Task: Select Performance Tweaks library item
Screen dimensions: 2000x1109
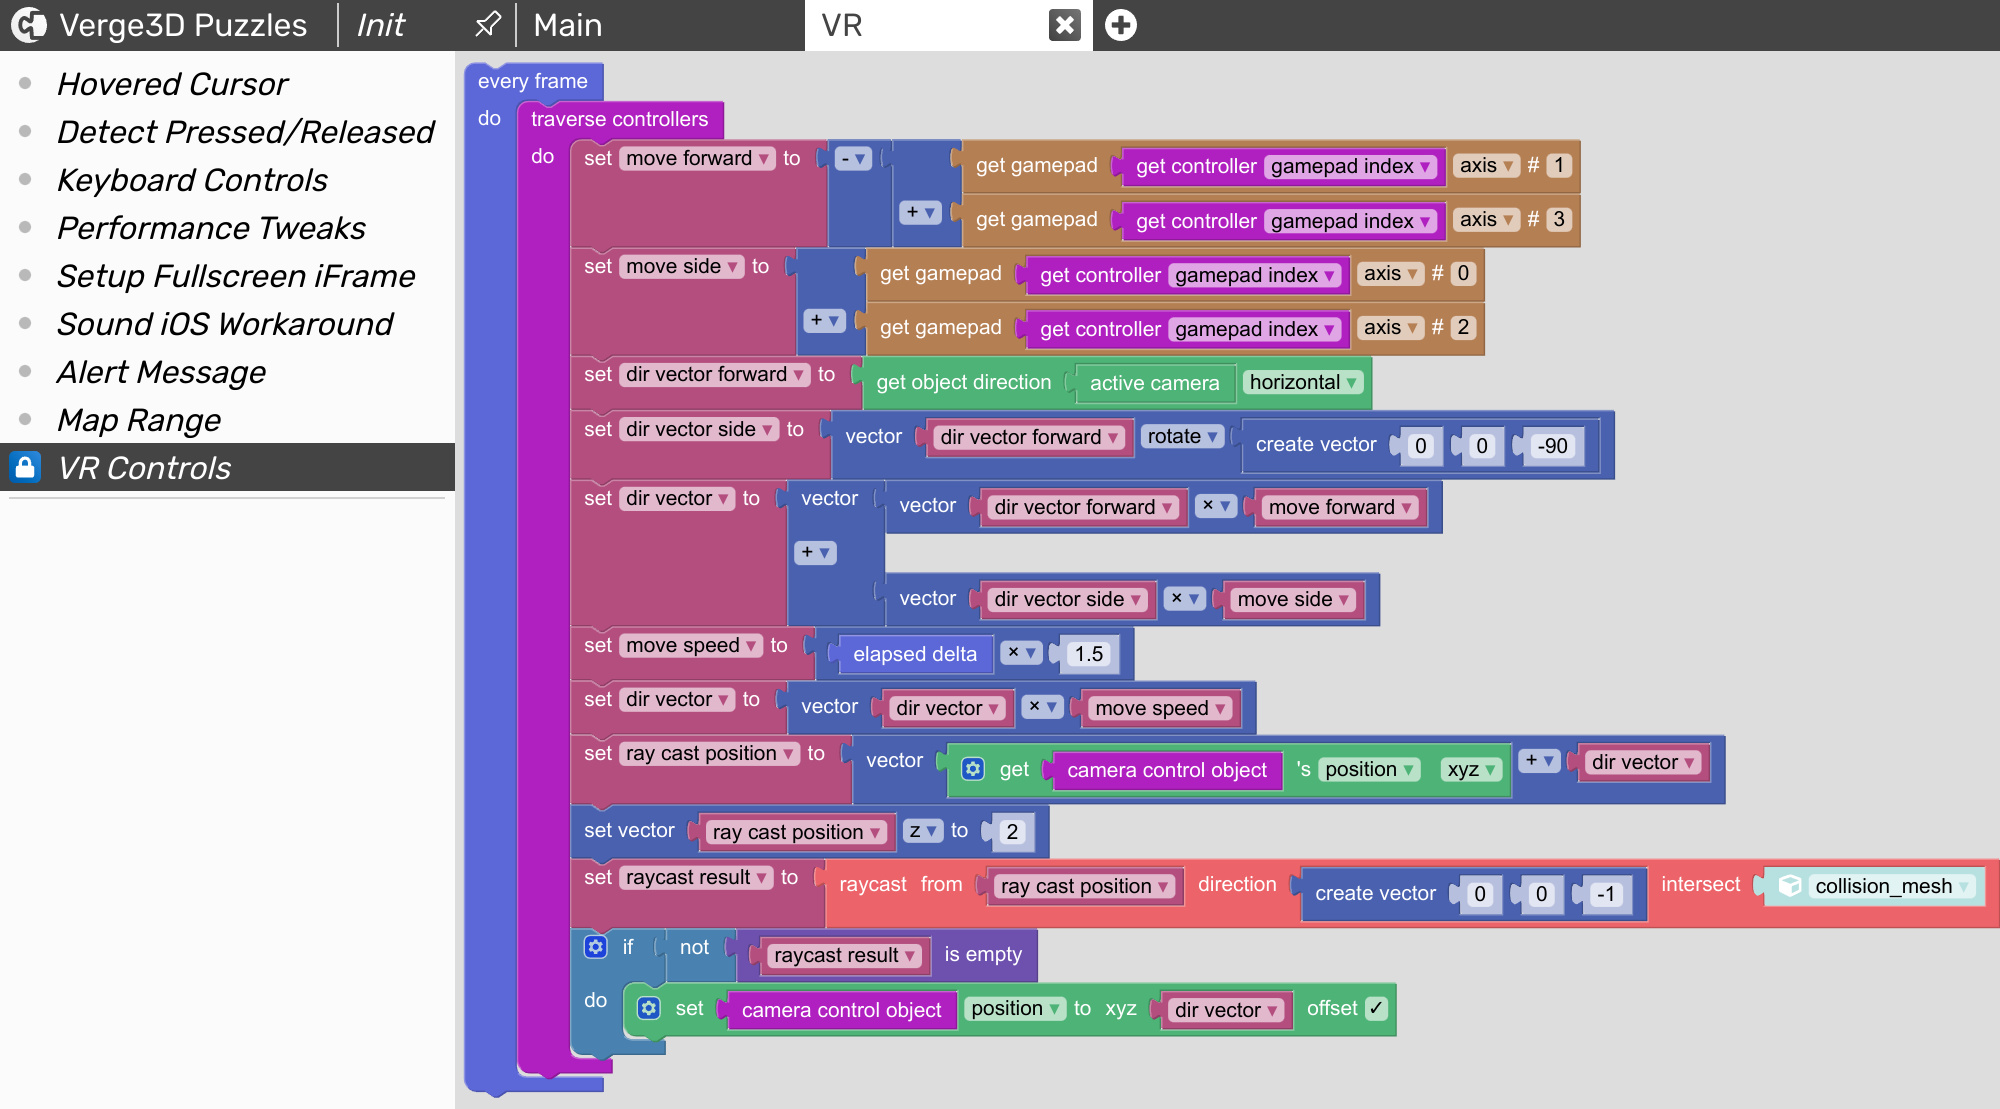Action: pyautogui.click(x=211, y=228)
